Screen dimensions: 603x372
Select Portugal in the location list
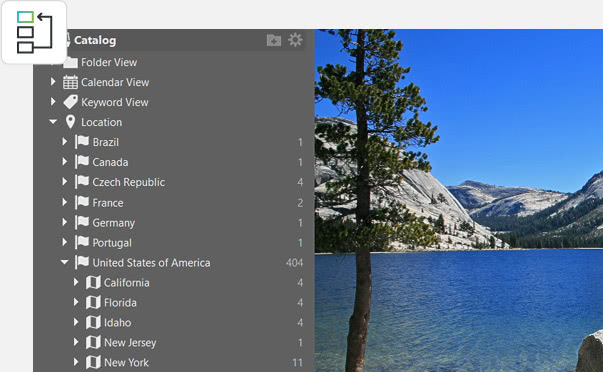point(112,243)
